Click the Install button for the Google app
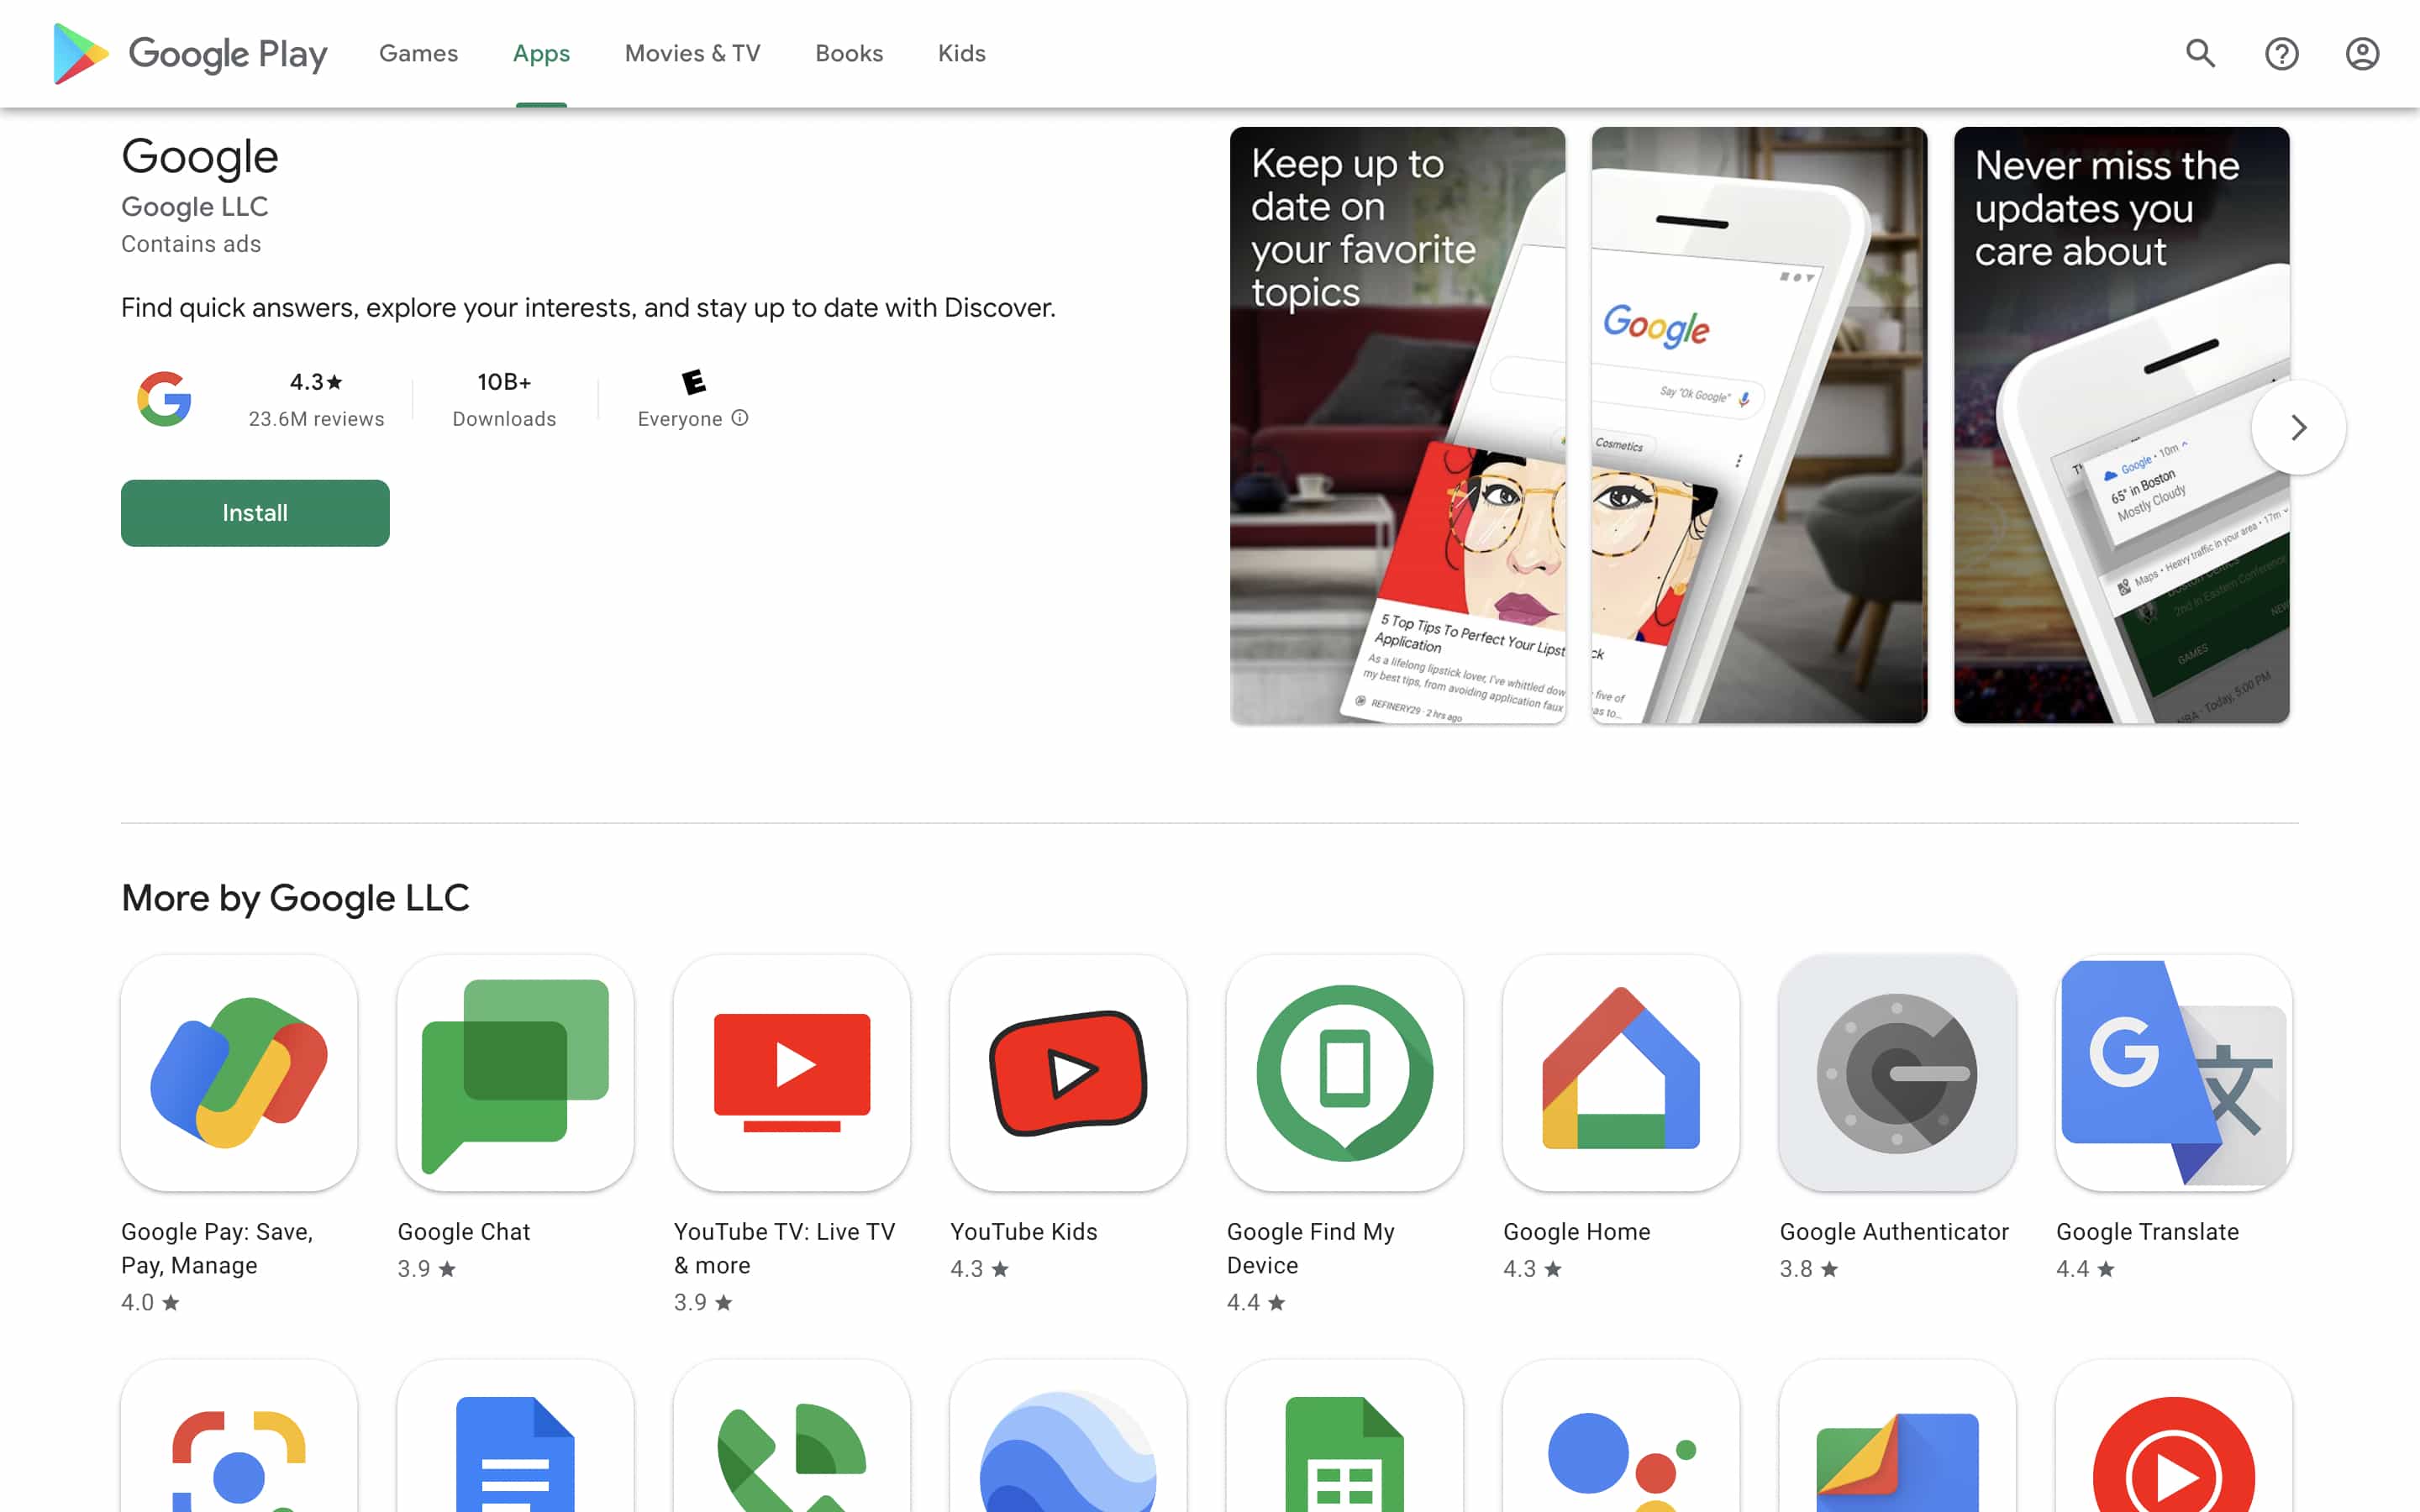The height and width of the screenshot is (1512, 2420). pos(255,513)
